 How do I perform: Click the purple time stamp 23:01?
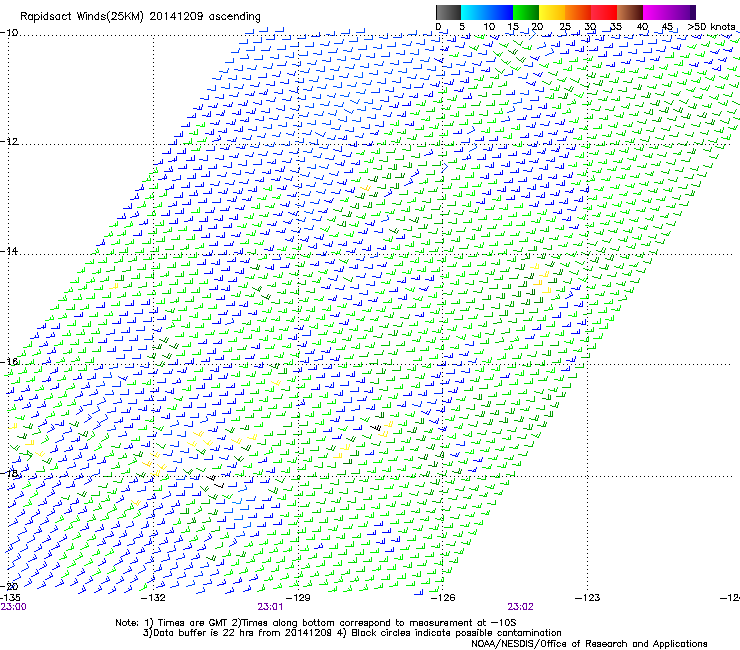coord(270,607)
